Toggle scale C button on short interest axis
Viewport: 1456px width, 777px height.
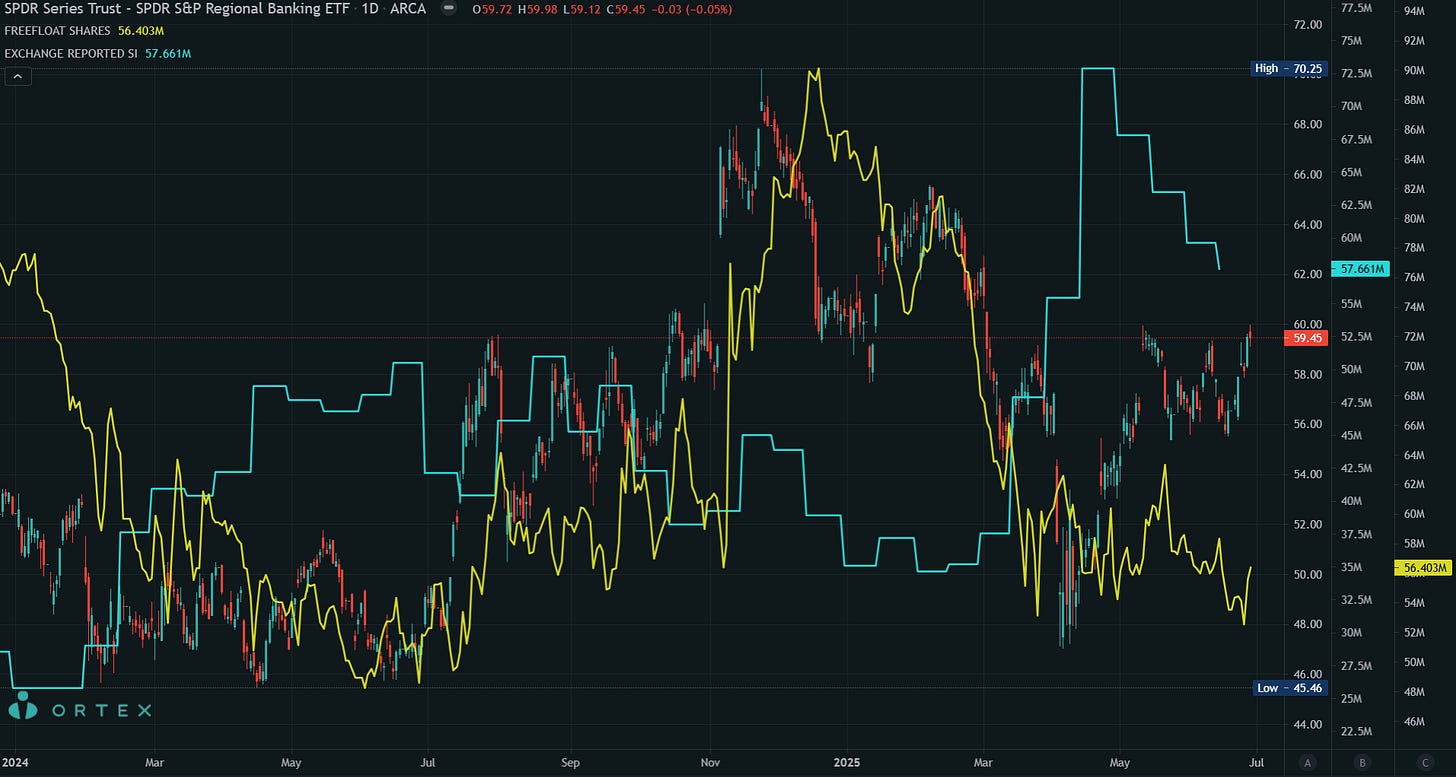(1424, 762)
